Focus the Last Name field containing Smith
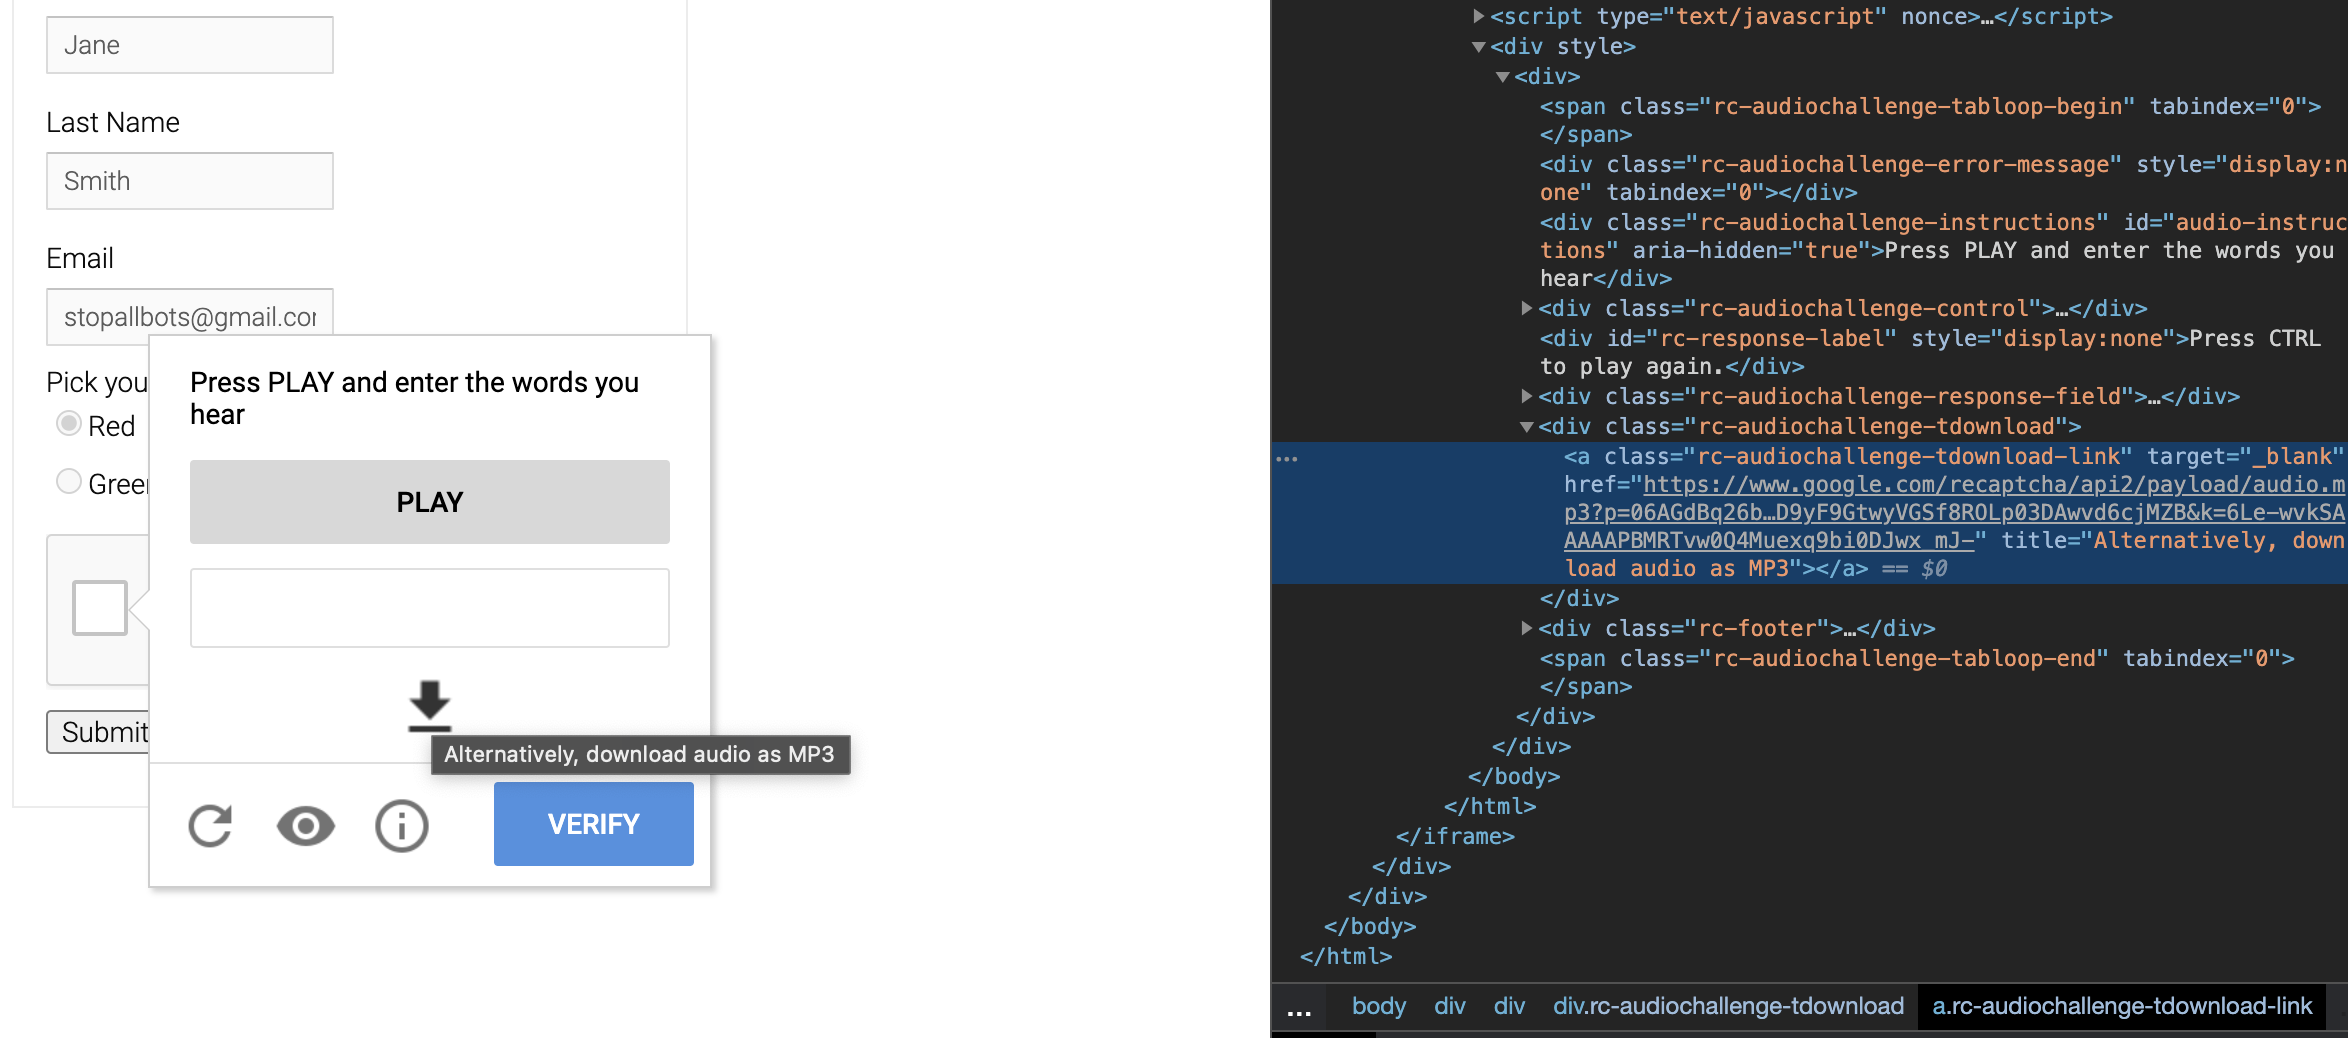This screenshot has width=2348, height=1038. tap(190, 181)
